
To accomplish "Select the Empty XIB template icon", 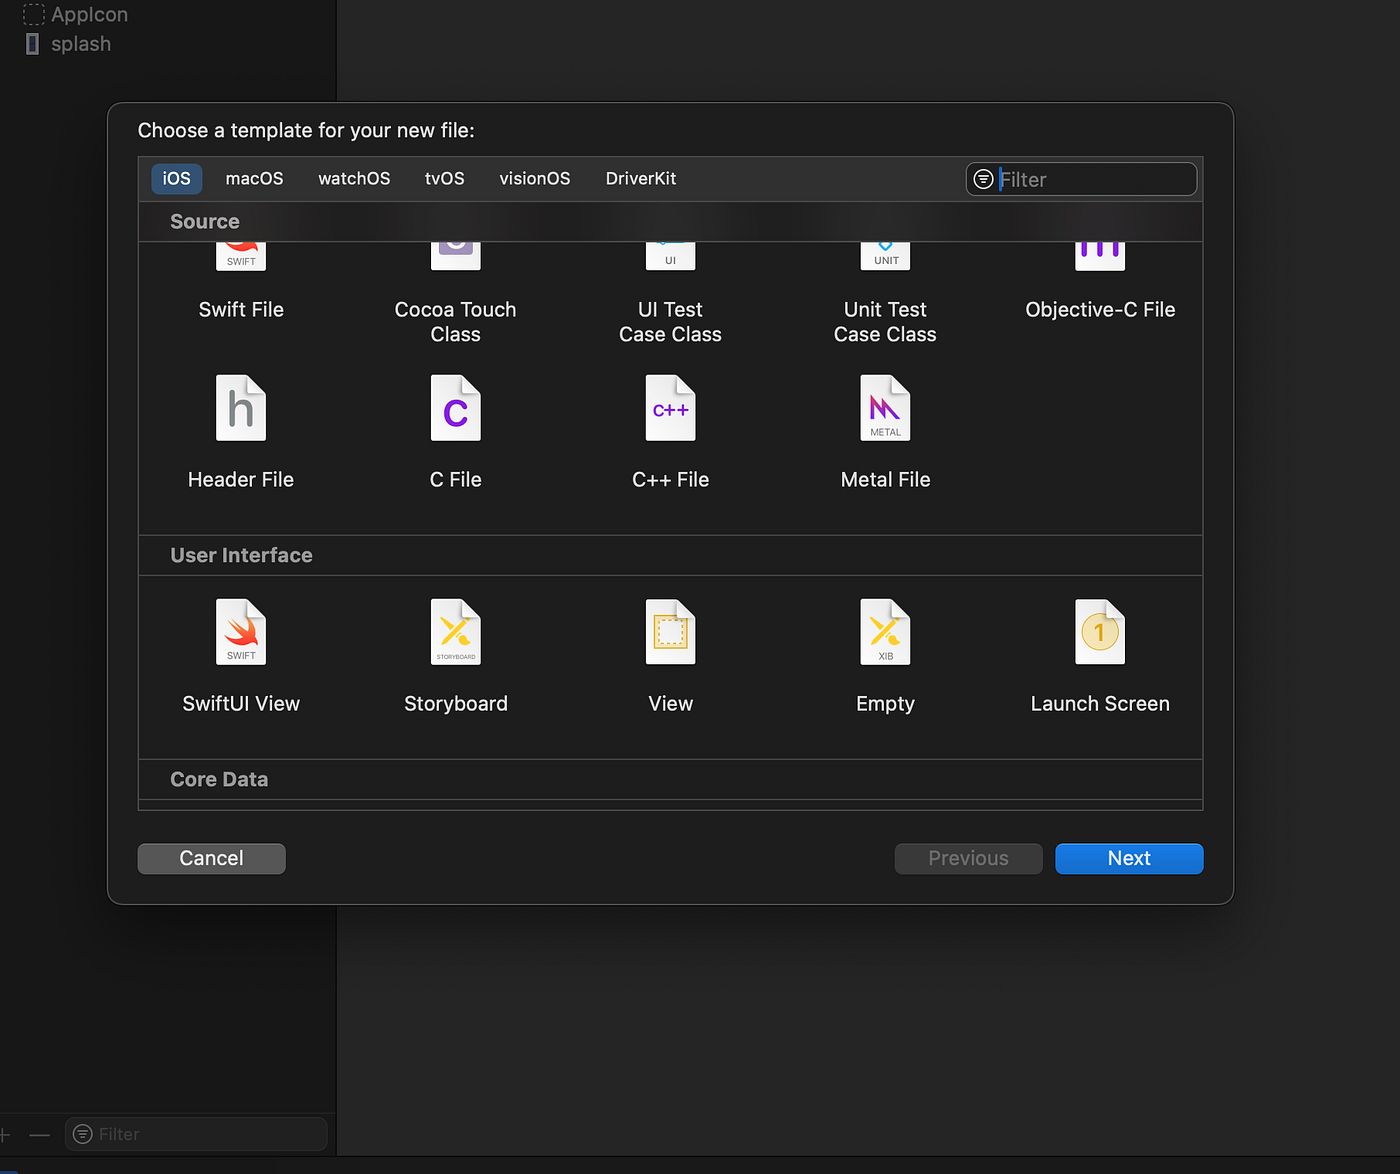I will pyautogui.click(x=885, y=632).
